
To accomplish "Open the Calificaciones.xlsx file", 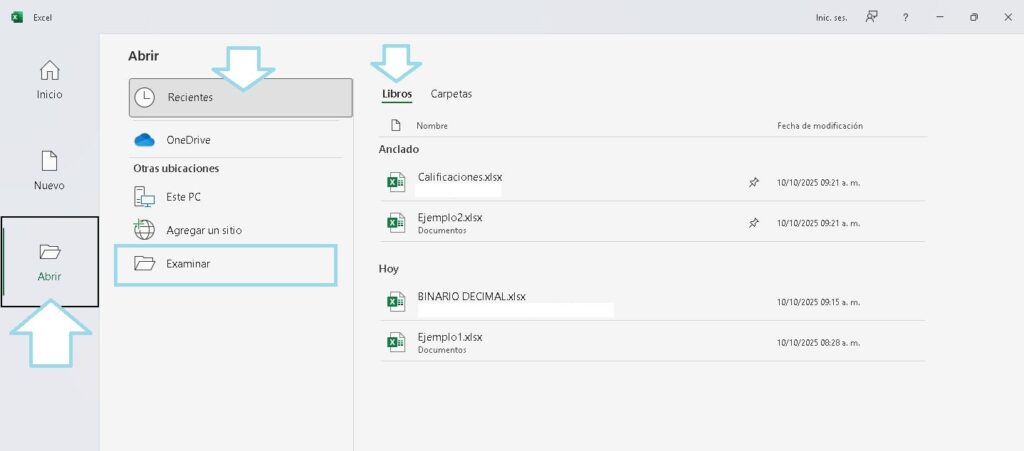I will (460, 177).
